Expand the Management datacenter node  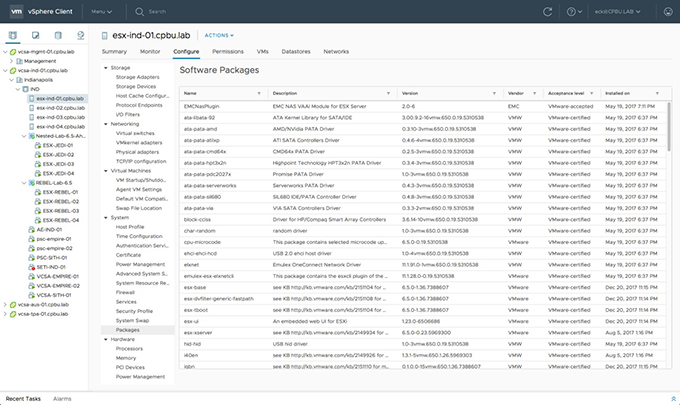(x=11, y=61)
